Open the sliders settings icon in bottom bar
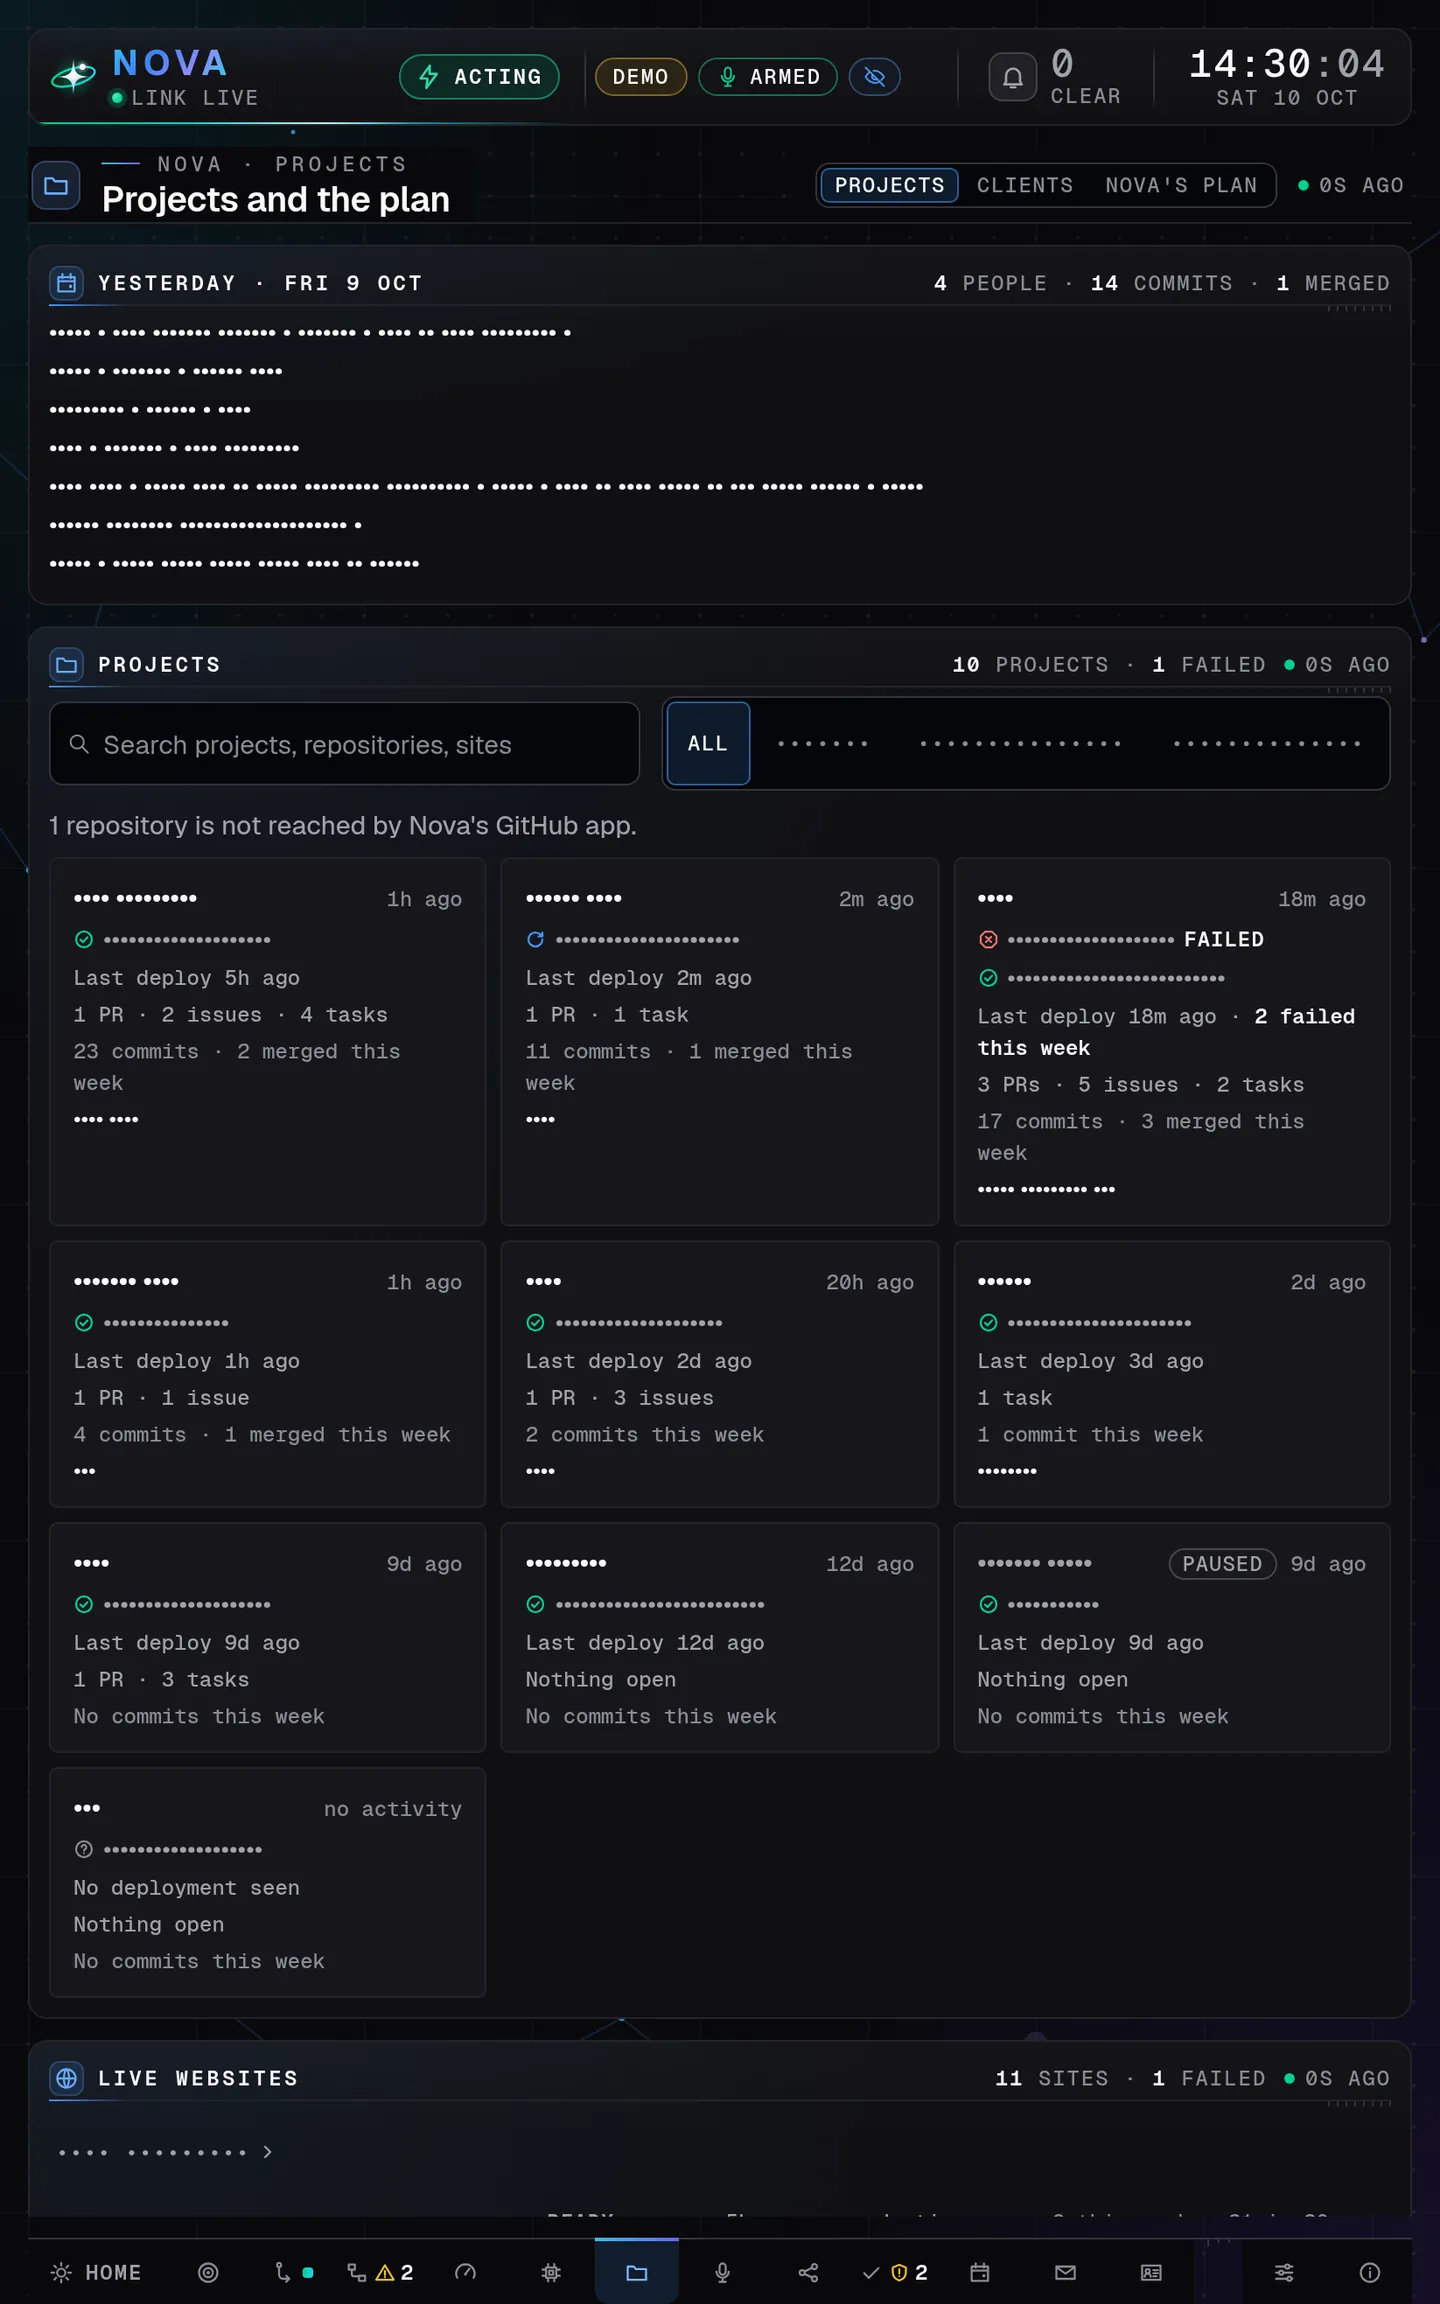The height and width of the screenshot is (2304, 1440). (x=1284, y=2272)
